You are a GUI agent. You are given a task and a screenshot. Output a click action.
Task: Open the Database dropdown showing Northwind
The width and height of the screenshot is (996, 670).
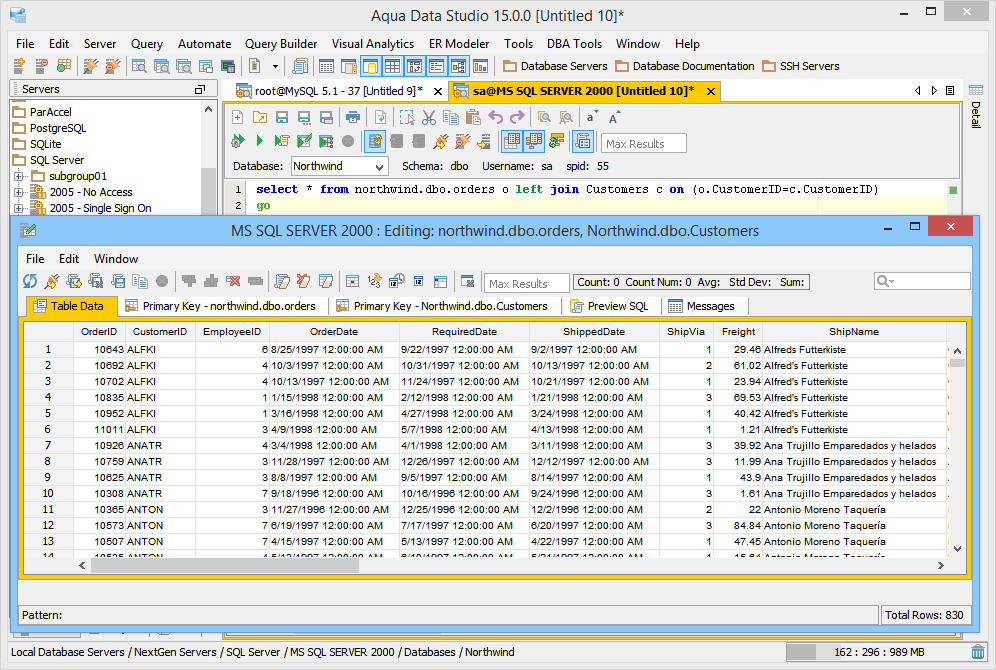(339, 166)
